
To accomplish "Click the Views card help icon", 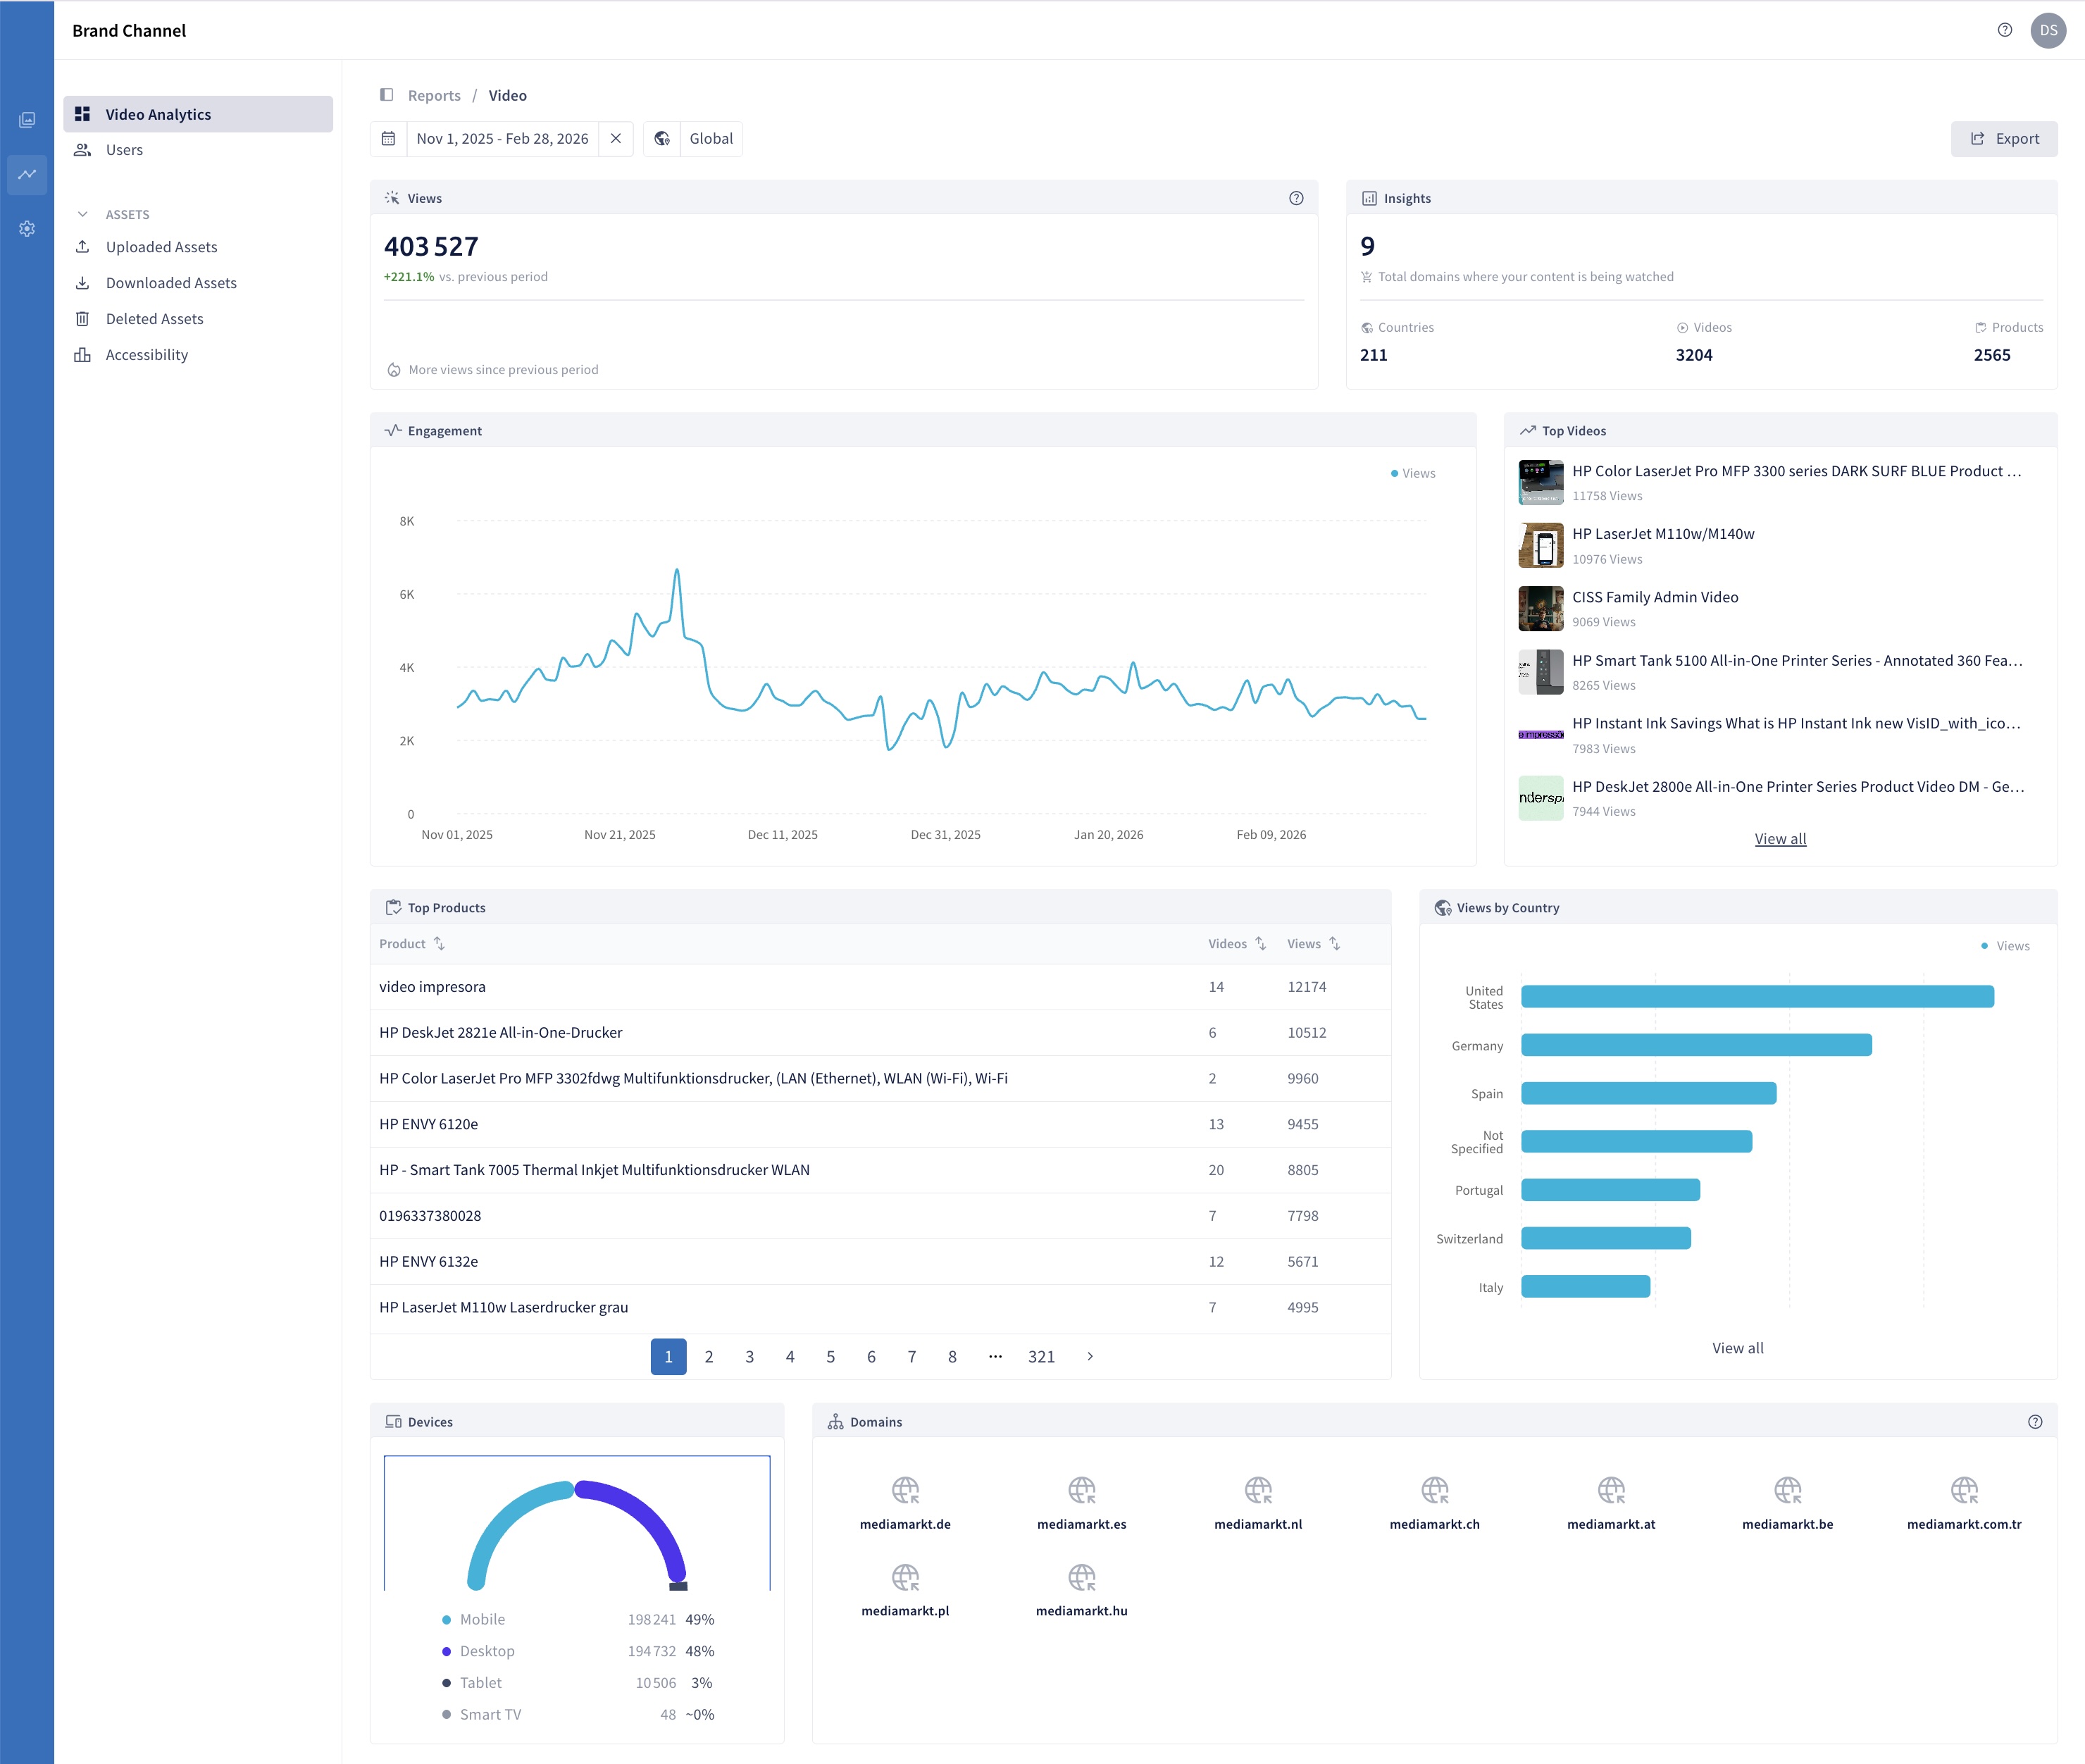I will click(x=1296, y=198).
